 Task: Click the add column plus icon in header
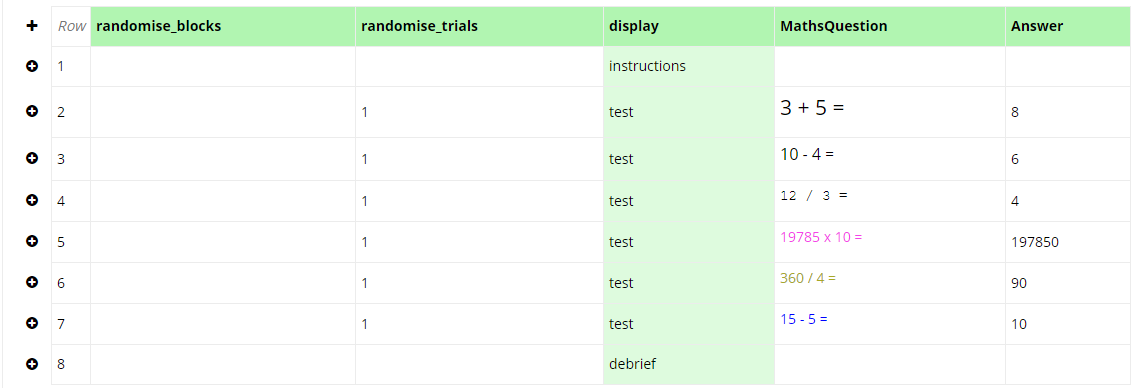tap(32, 26)
